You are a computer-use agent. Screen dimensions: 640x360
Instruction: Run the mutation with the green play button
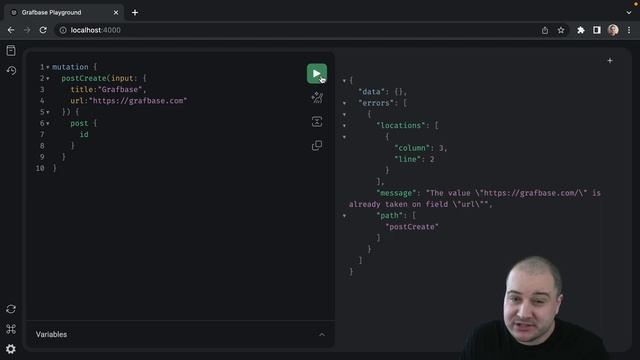(316, 73)
